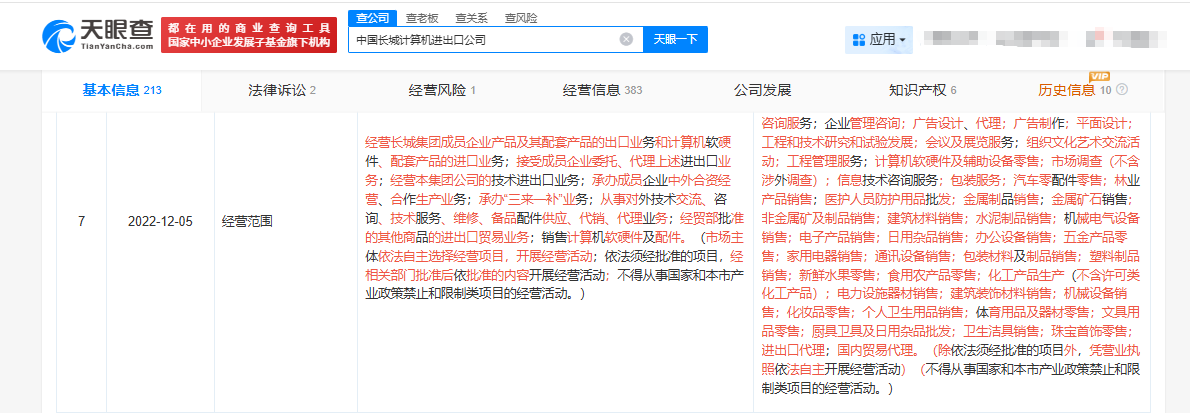Image resolution: width=1190 pixels, height=413 pixels.
Task: Click the 天眼一下 search button
Action: [675, 39]
